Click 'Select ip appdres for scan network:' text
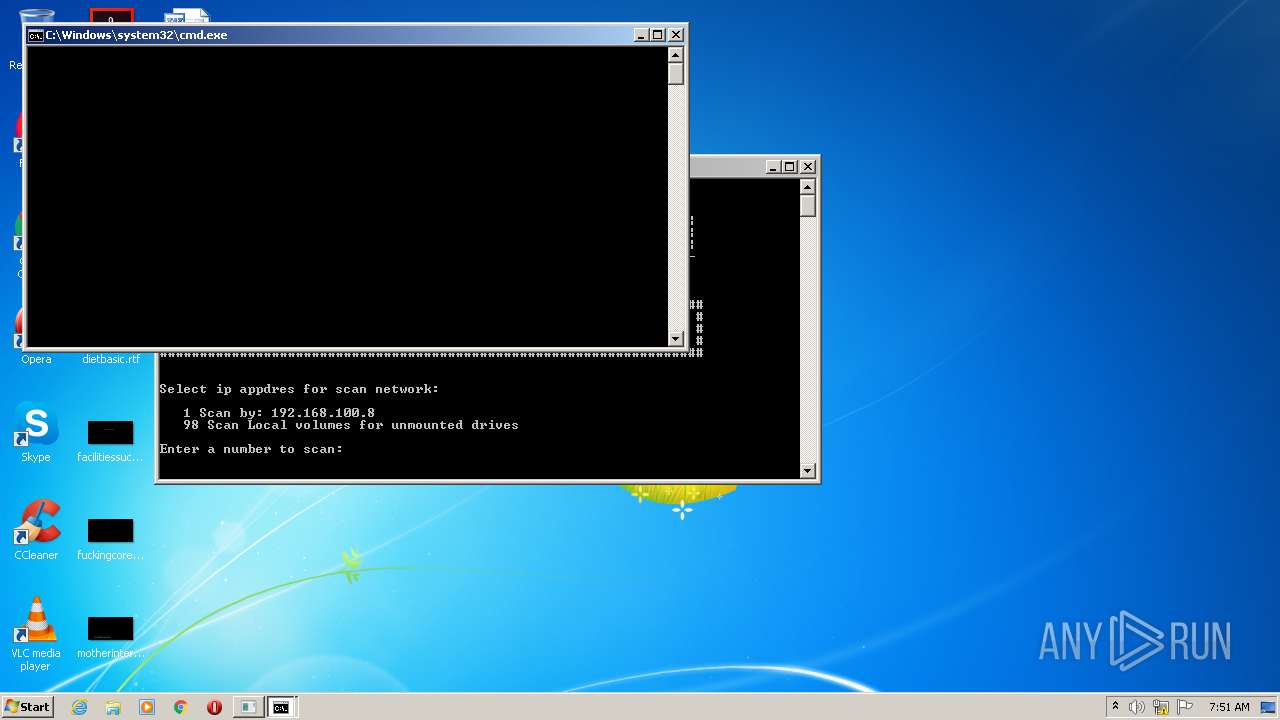The width and height of the screenshot is (1280, 720). coord(299,389)
